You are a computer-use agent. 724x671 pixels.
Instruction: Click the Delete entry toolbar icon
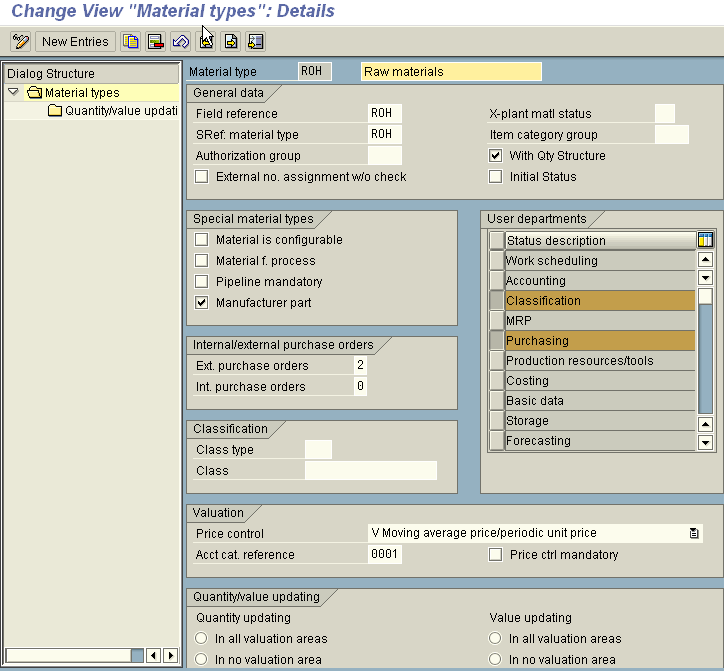point(156,42)
